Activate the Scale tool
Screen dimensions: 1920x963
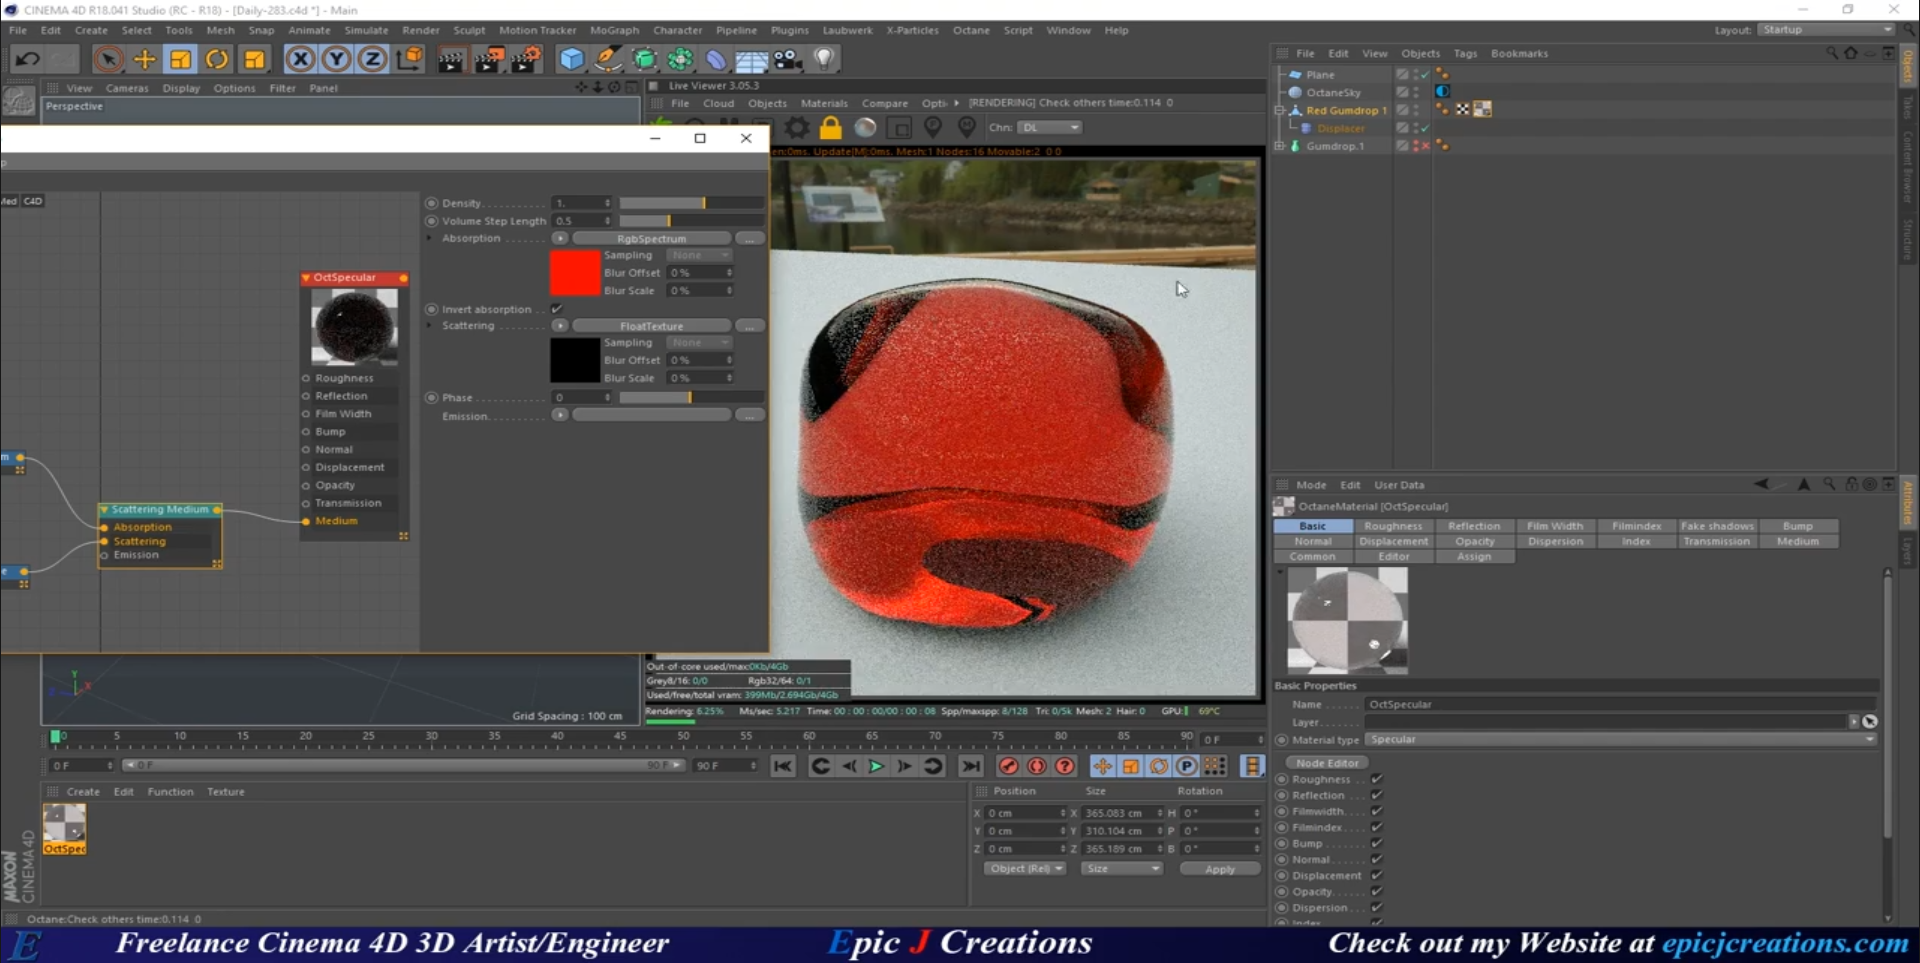181,59
